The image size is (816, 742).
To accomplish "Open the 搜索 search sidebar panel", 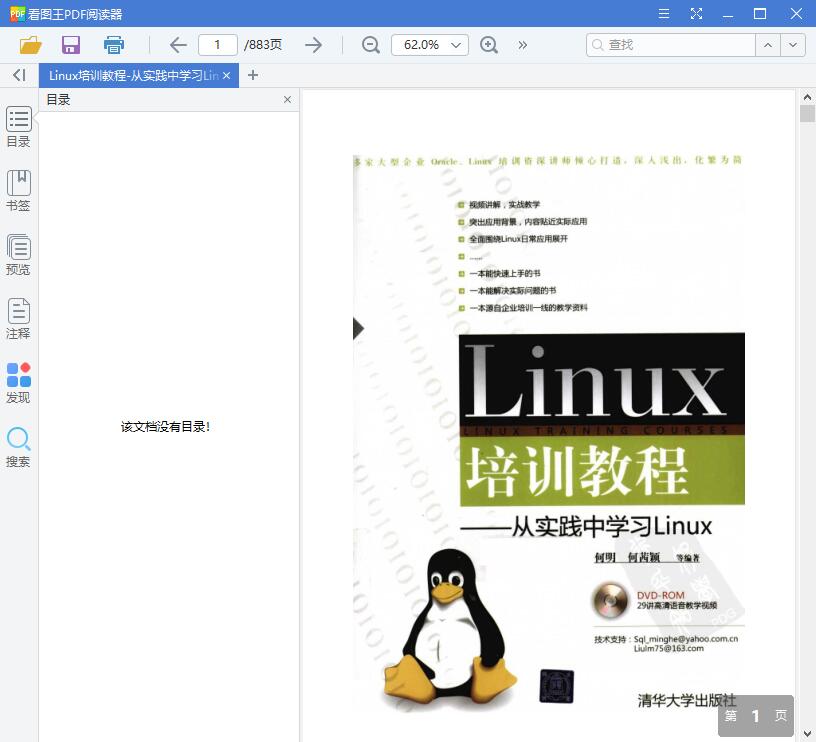I will coord(19,447).
